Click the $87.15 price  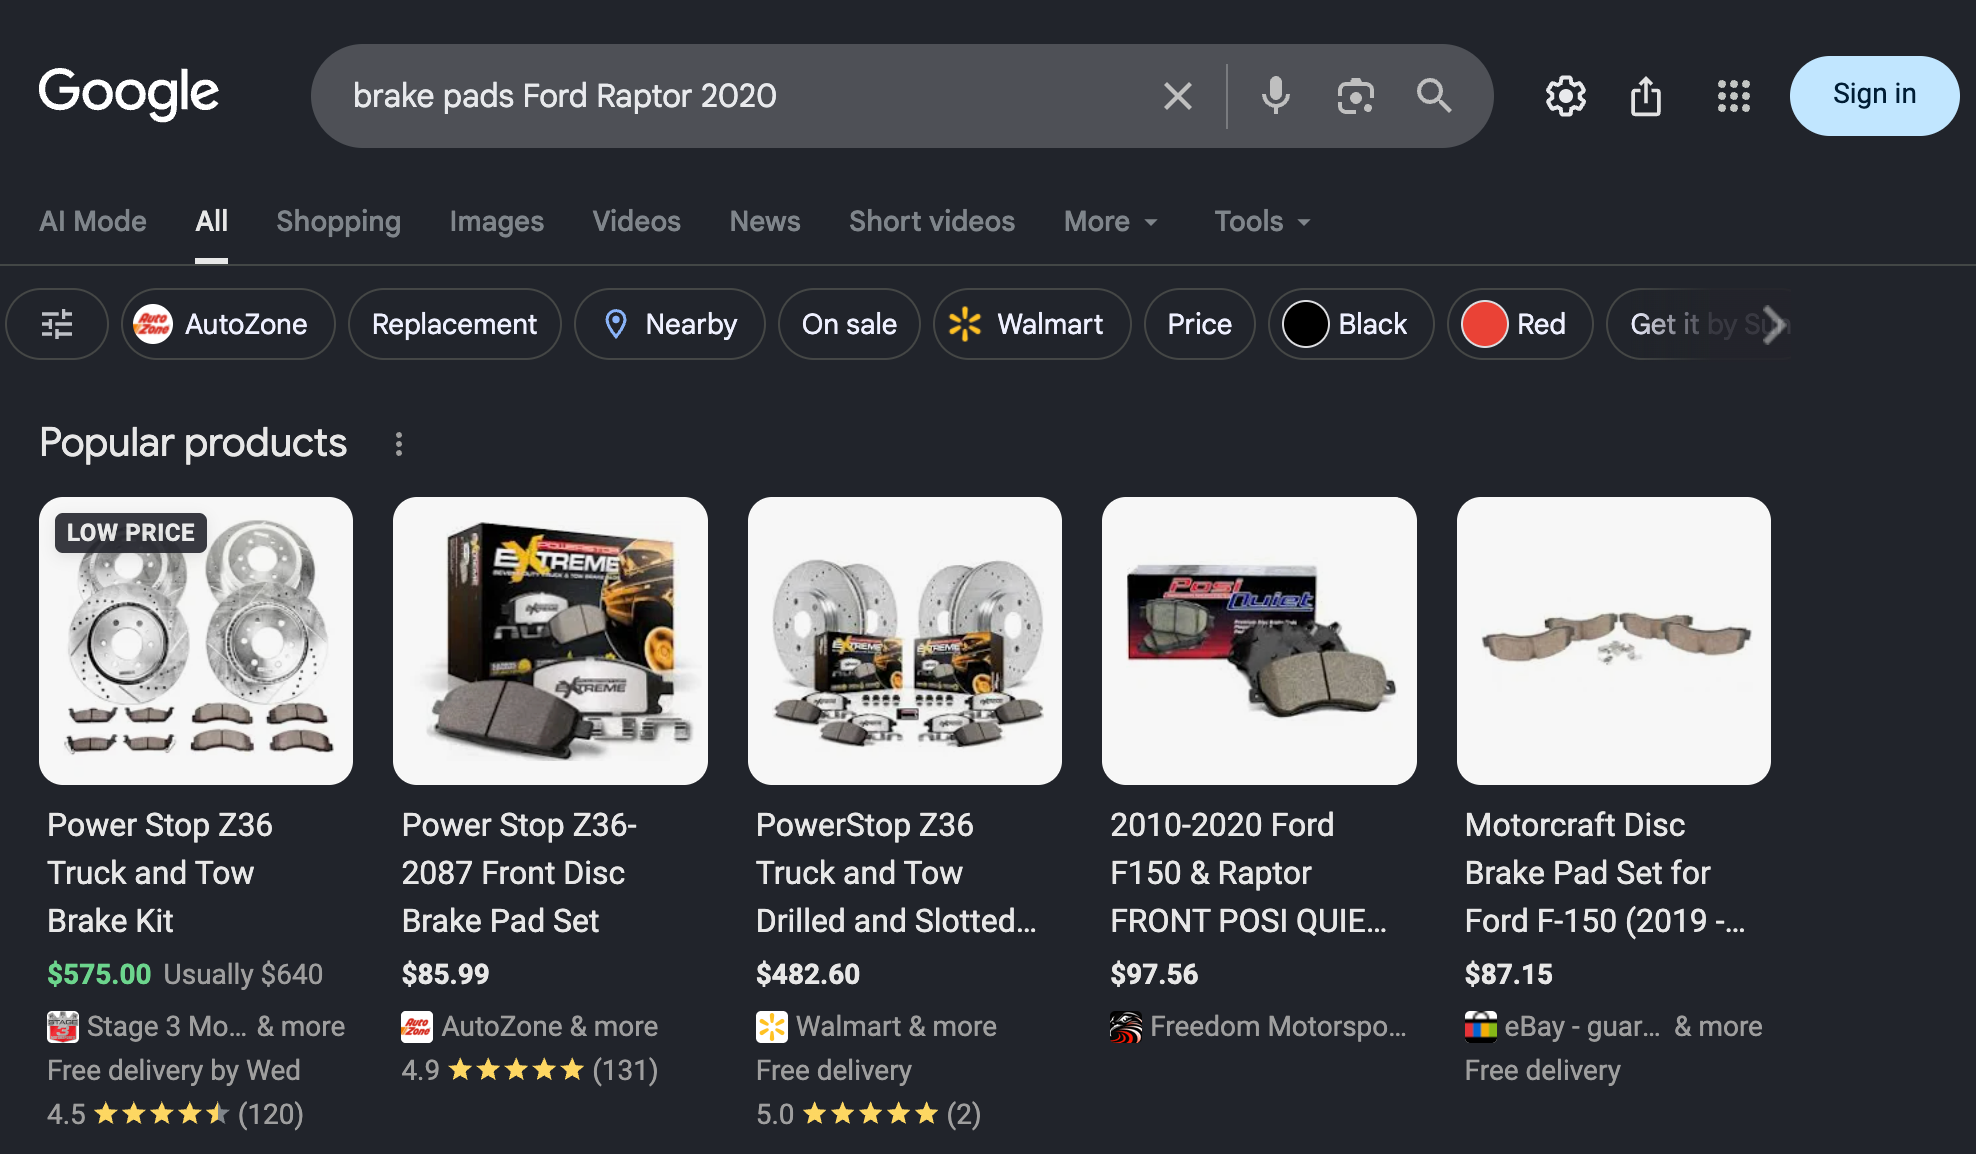pyautogui.click(x=1509, y=974)
